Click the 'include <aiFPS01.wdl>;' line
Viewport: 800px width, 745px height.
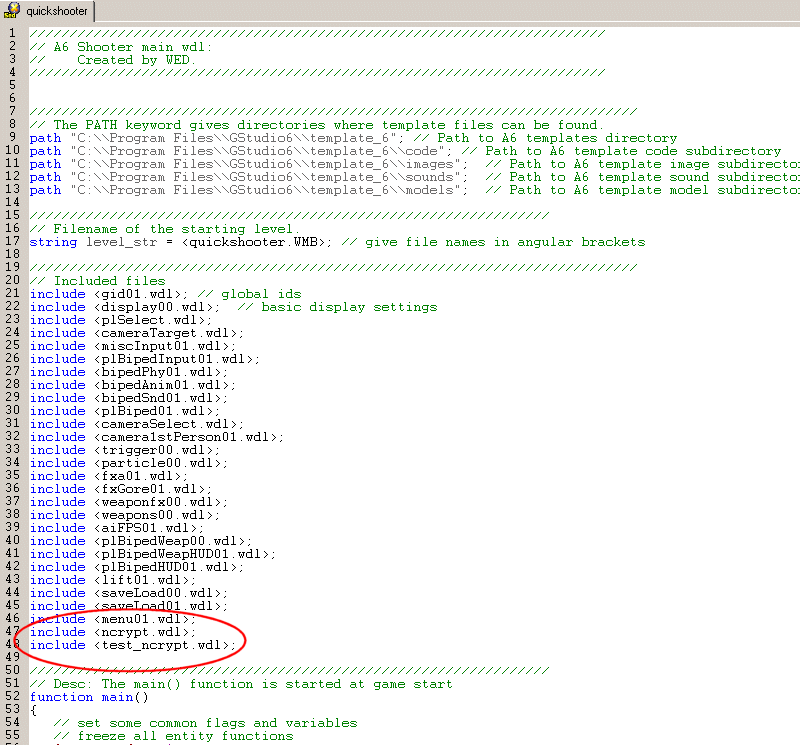(117, 528)
